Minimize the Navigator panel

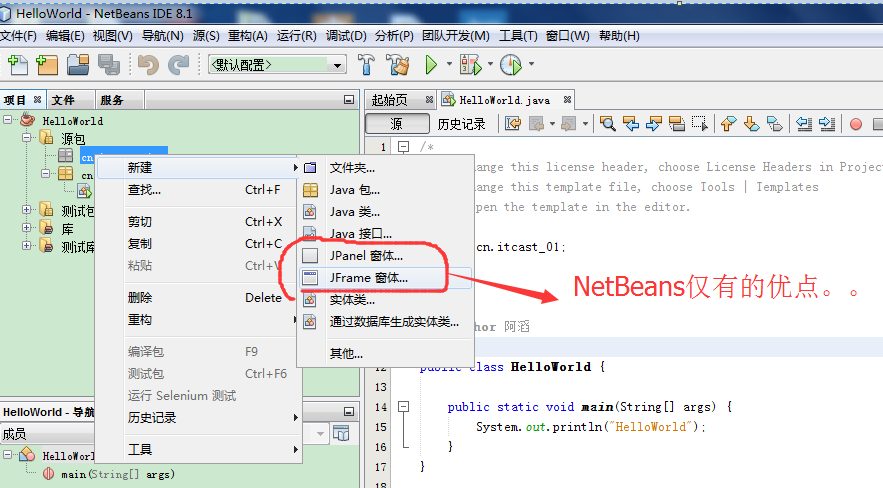(349, 412)
